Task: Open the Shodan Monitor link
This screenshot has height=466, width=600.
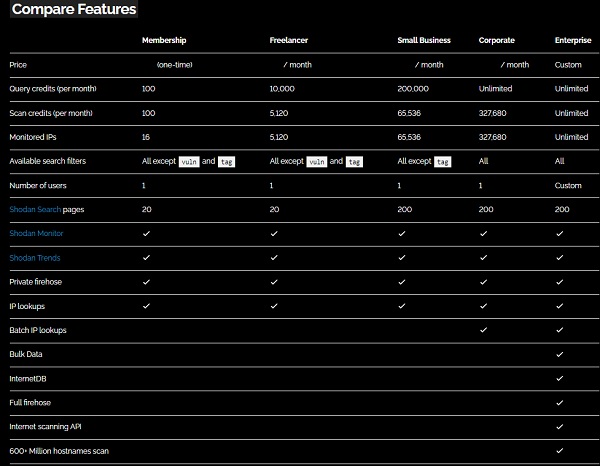Action: pyautogui.click(x=36, y=233)
